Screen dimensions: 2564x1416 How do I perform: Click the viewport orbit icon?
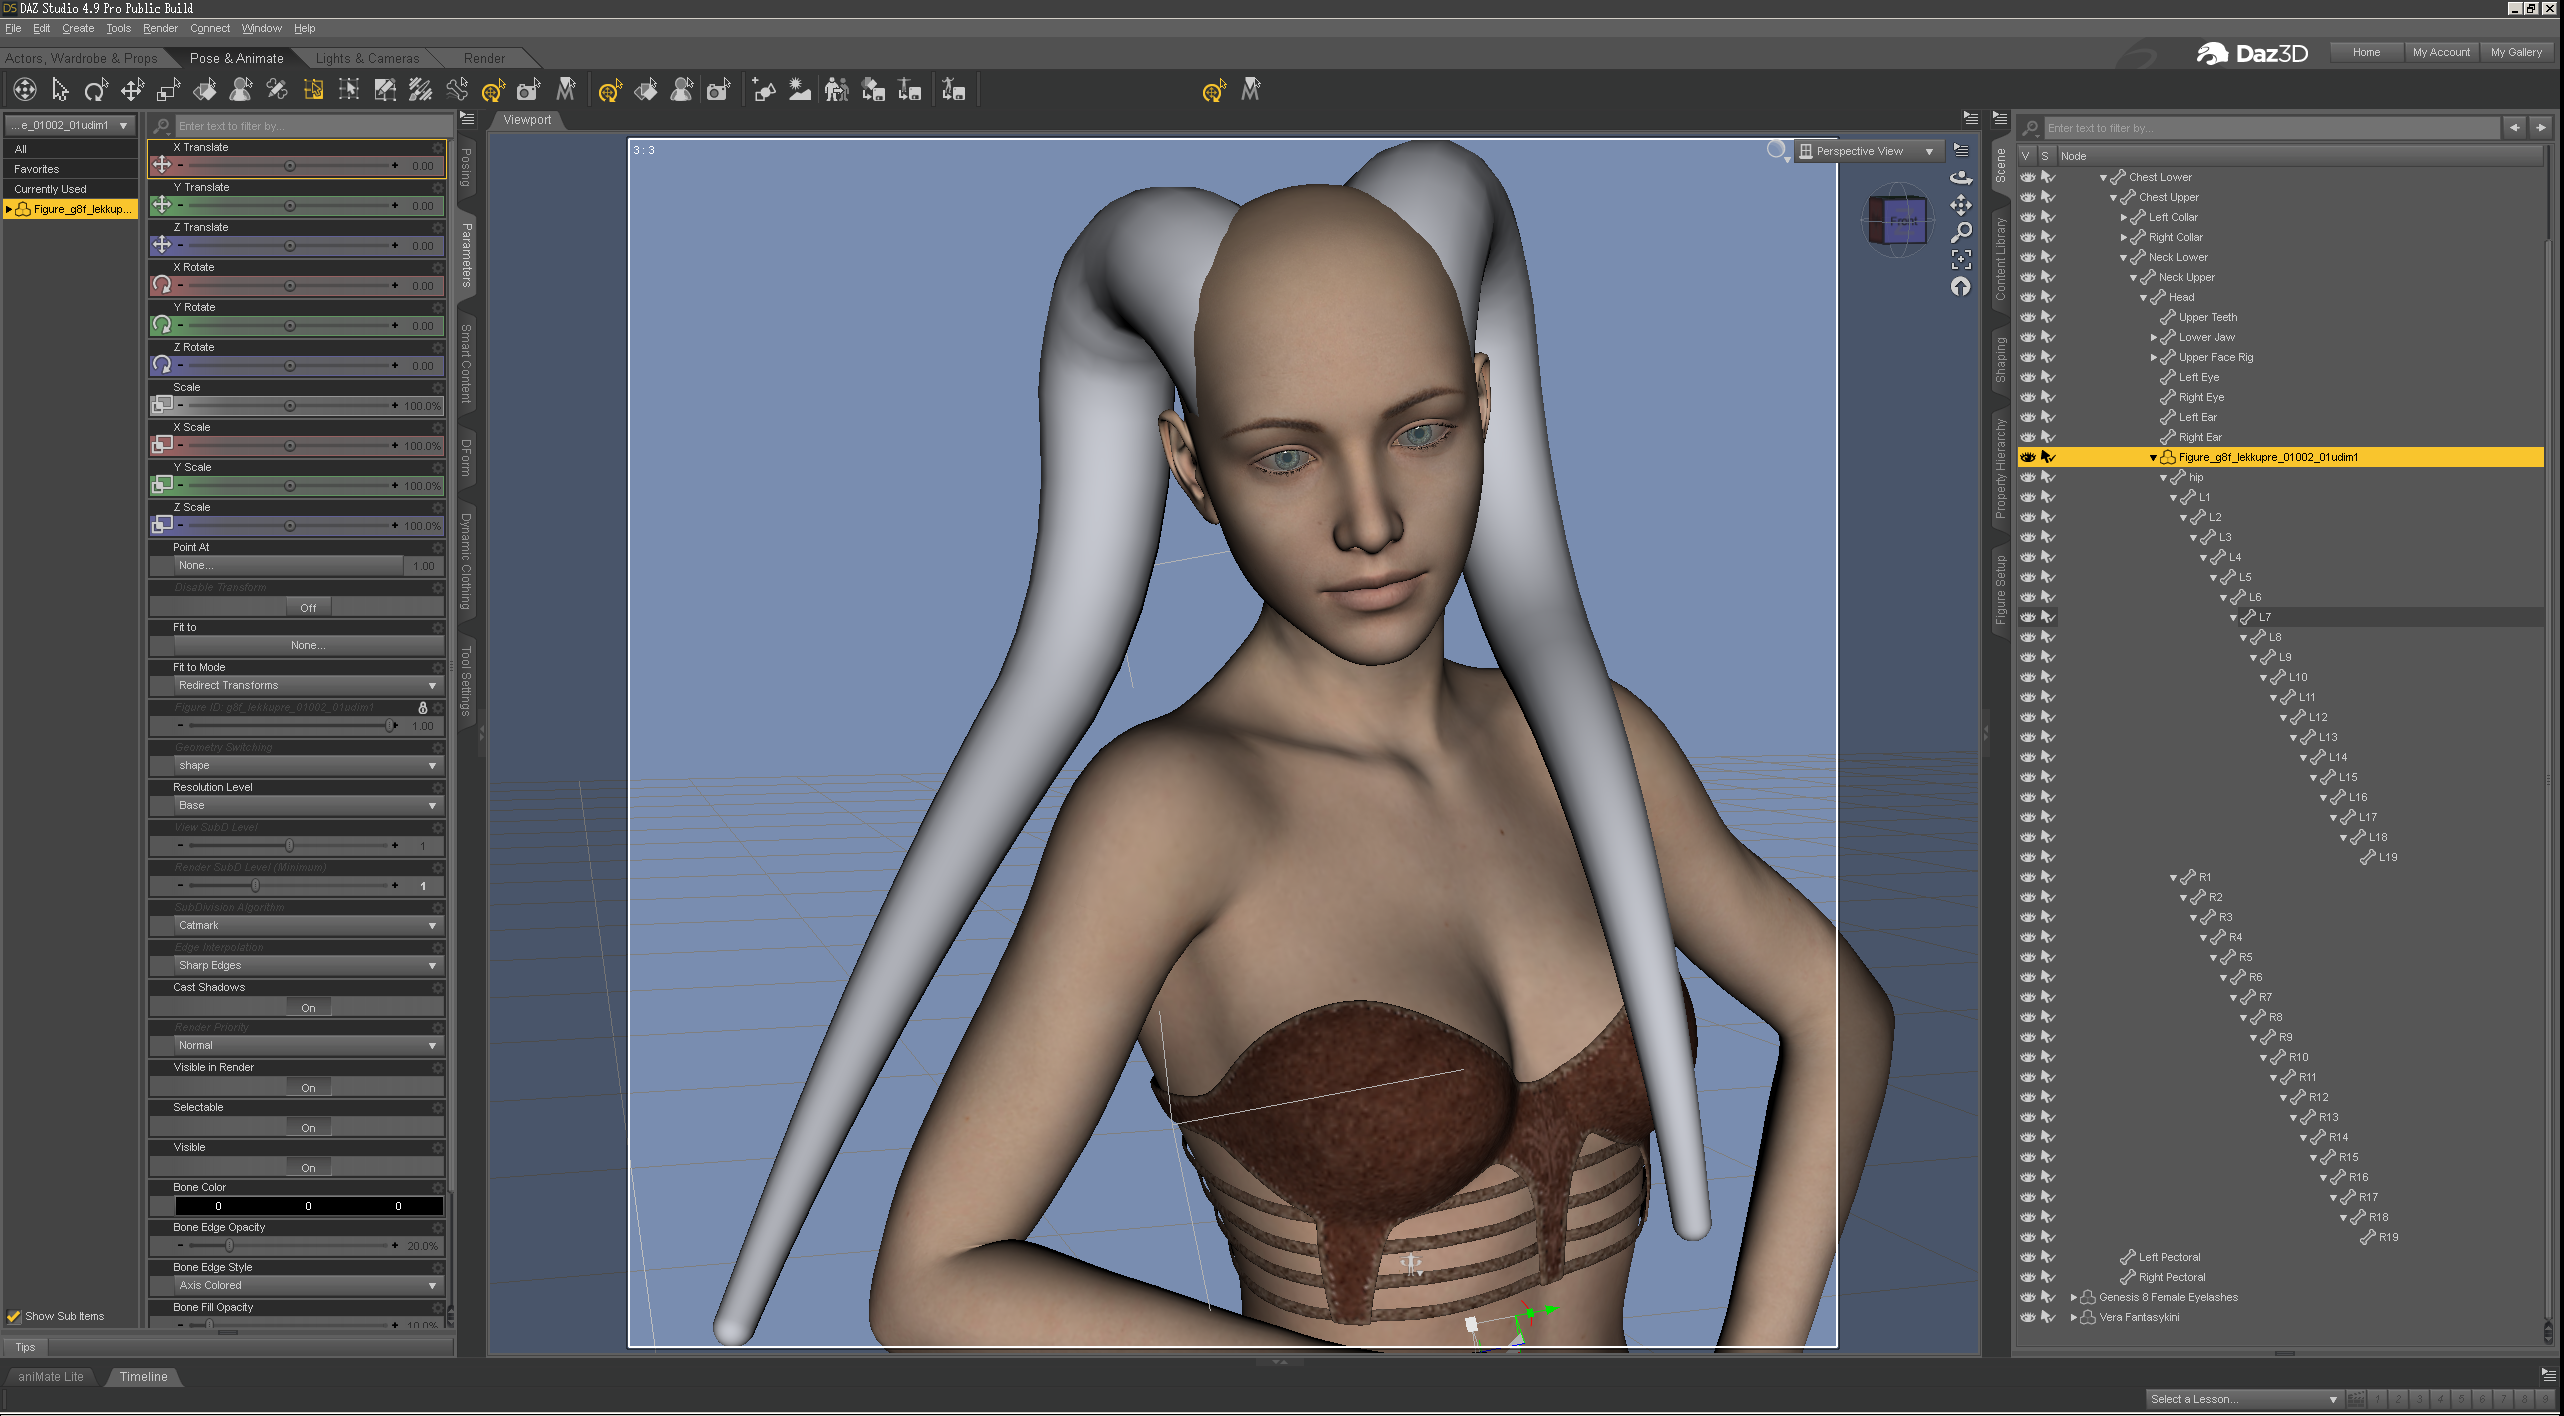click(1961, 178)
